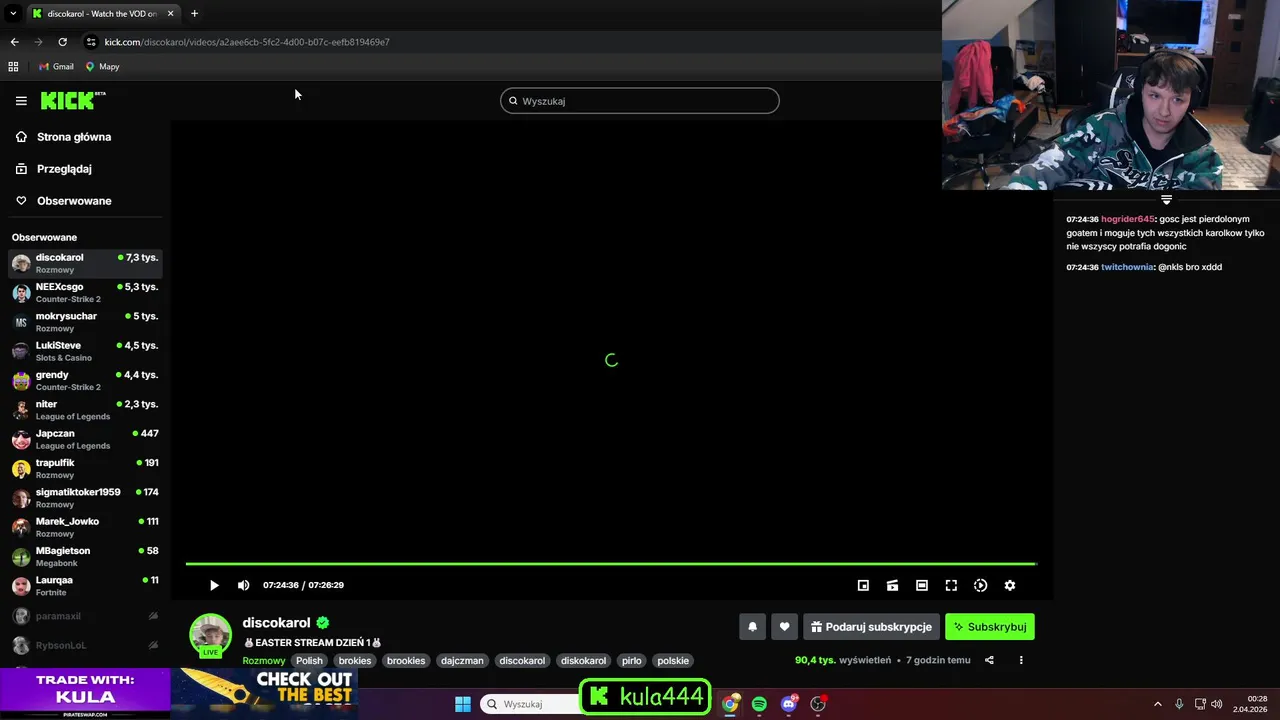Click the discokarol streamer avatar
This screenshot has height=720, width=1280.
tap(211, 635)
